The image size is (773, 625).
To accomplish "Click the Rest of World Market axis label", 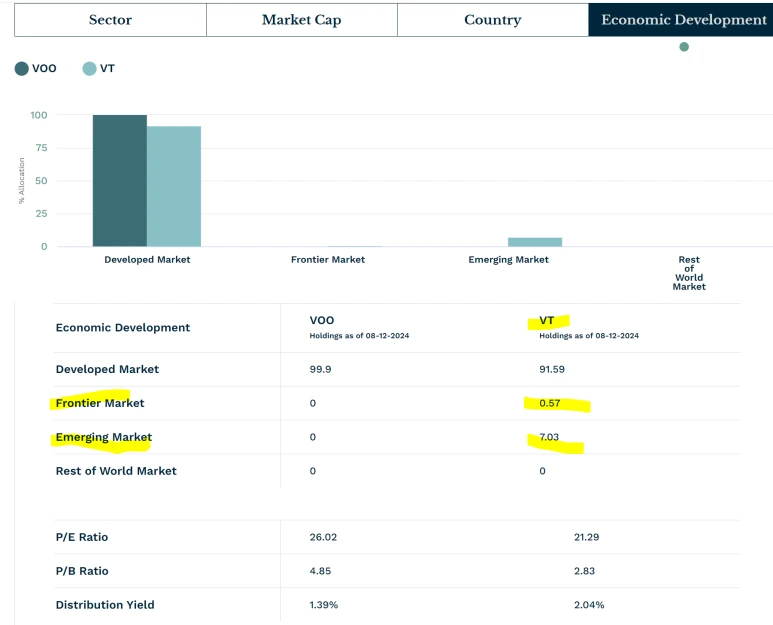I will point(689,273).
